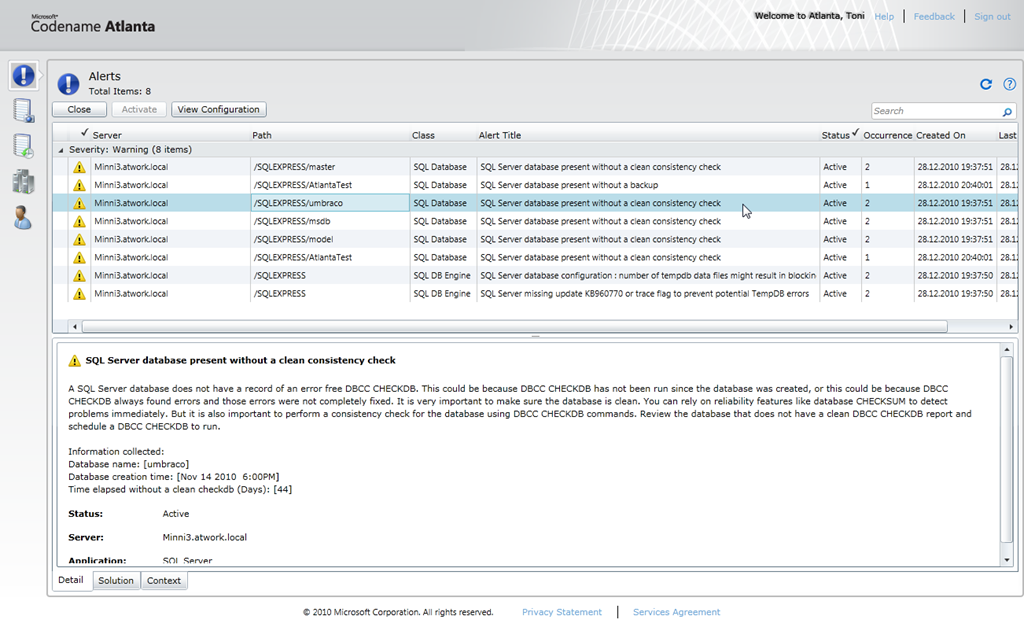This screenshot has height=627, width=1024.
Task: Collapse the Severity: Warning group
Action: (62, 150)
